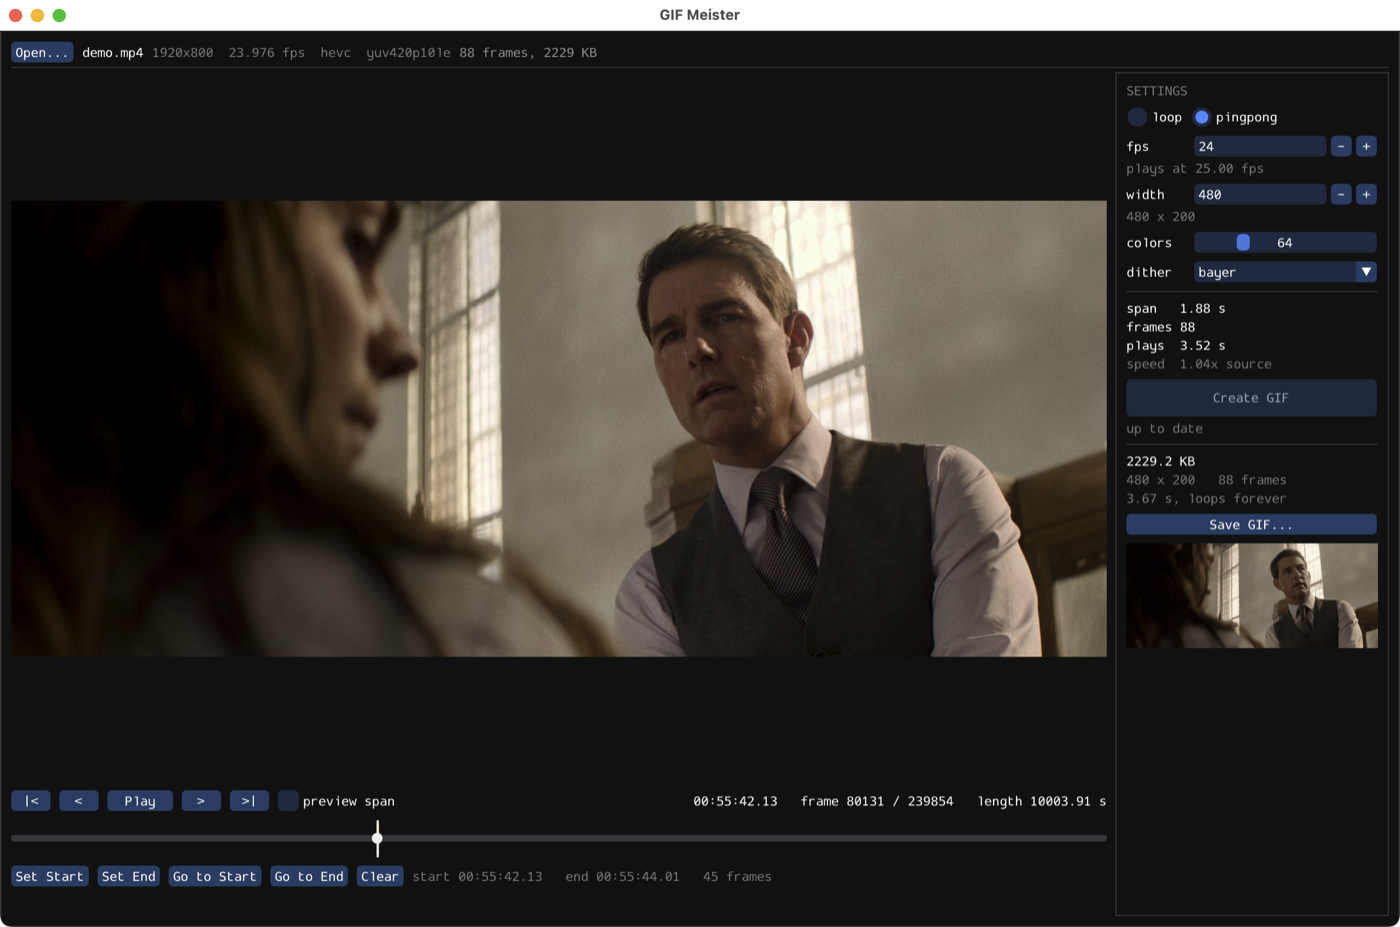Step back one frame with < button
1400x927 pixels.
click(78, 801)
